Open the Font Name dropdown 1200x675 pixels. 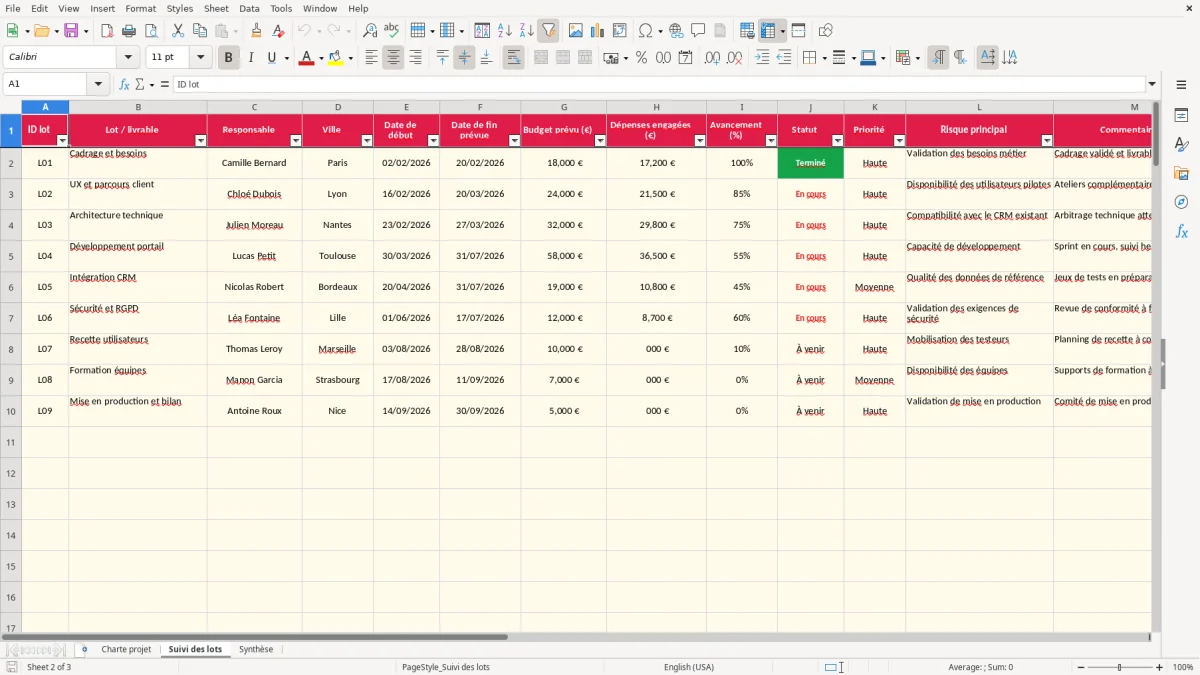[128, 58]
